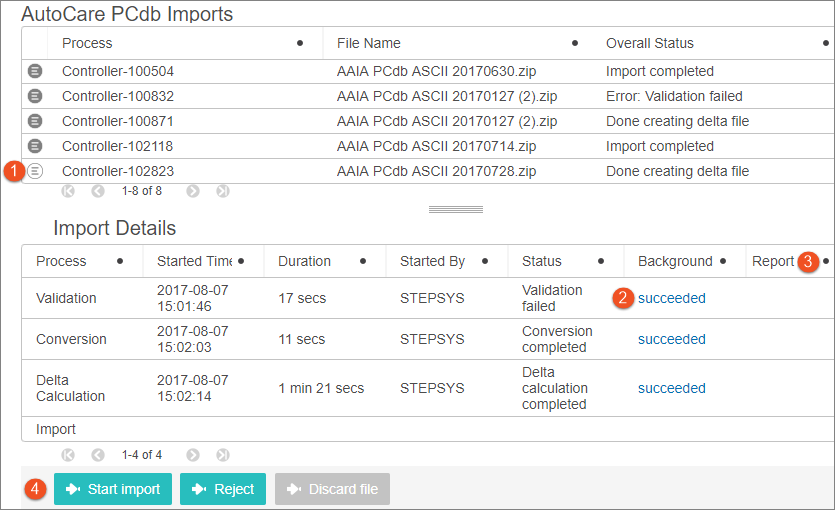
Task: Select the row icon beside Controller-102823
Action: pyautogui.click(x=35, y=171)
